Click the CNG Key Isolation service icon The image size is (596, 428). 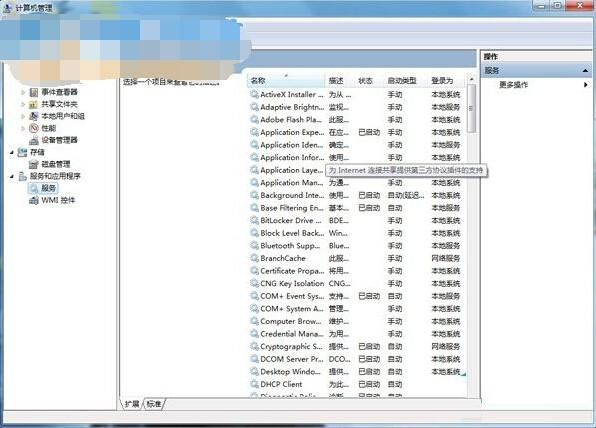pos(254,283)
